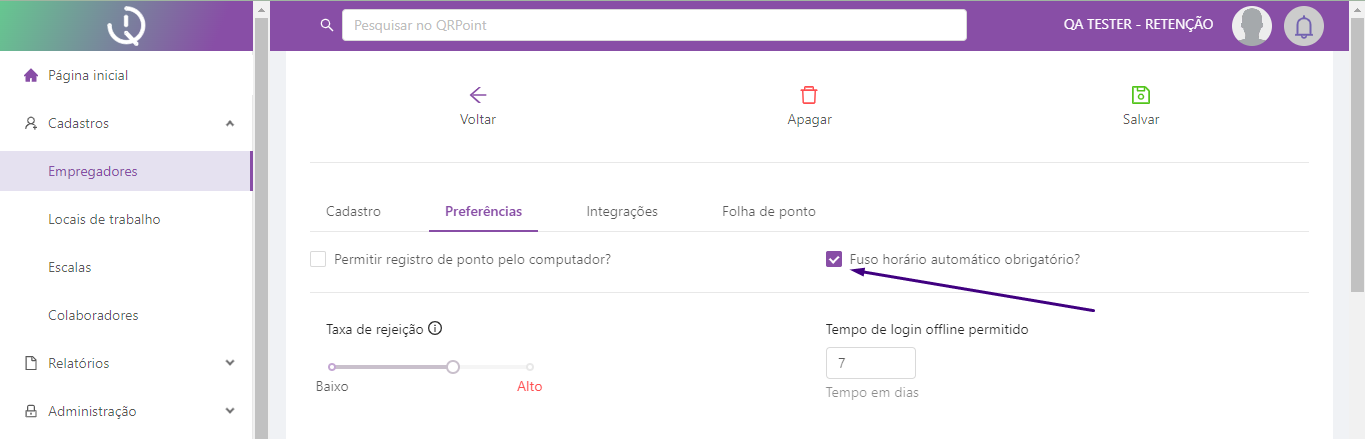
Task: Click the QRPoint logo icon
Action: (x=127, y=26)
